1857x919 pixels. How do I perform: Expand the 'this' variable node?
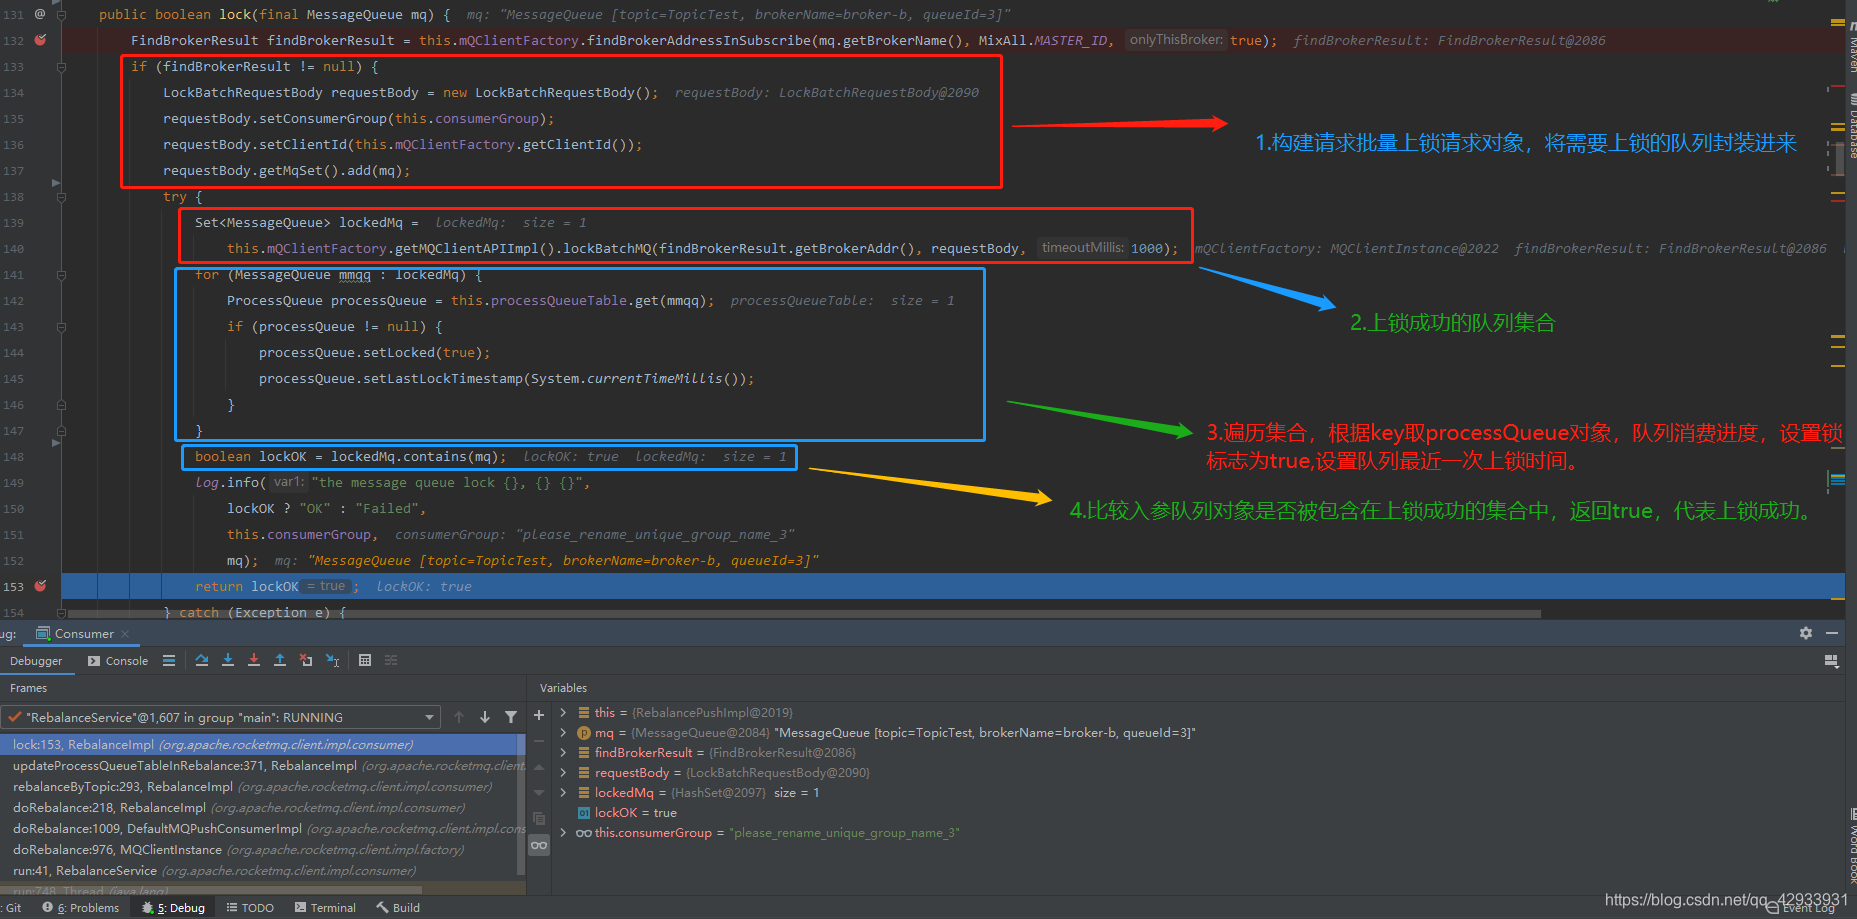(x=563, y=713)
